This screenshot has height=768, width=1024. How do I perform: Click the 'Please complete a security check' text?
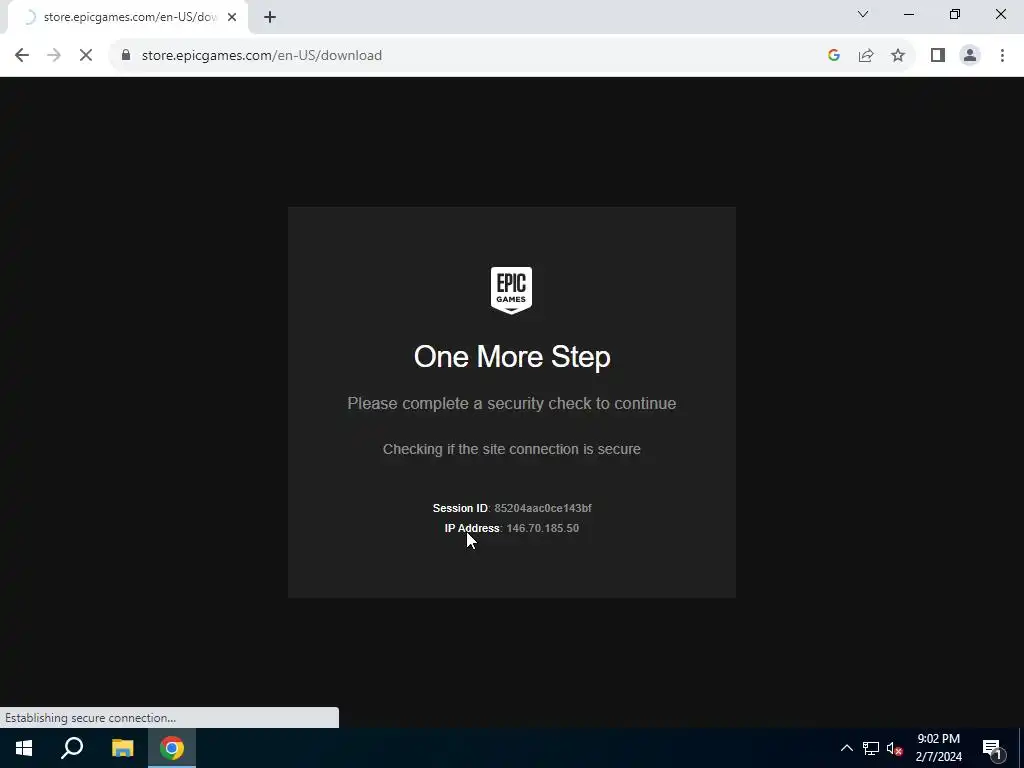(x=512, y=403)
